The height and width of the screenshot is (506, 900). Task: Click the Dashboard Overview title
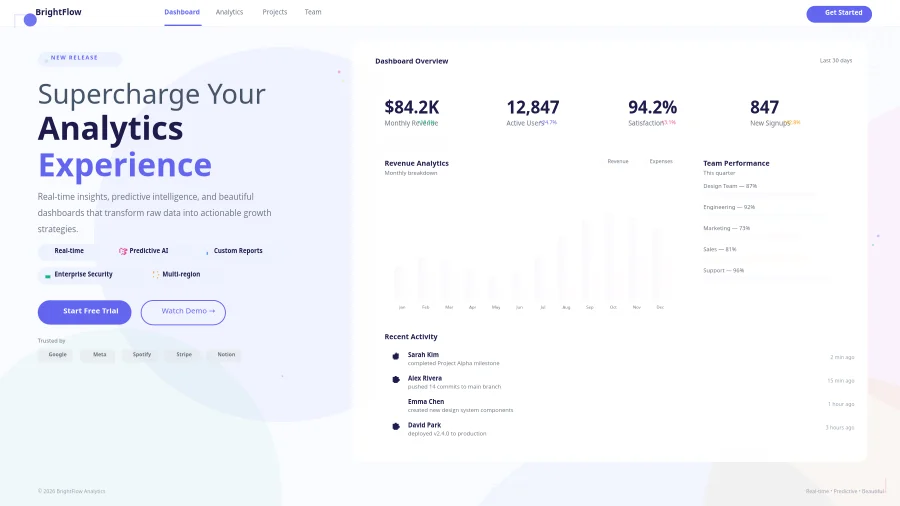pos(412,61)
